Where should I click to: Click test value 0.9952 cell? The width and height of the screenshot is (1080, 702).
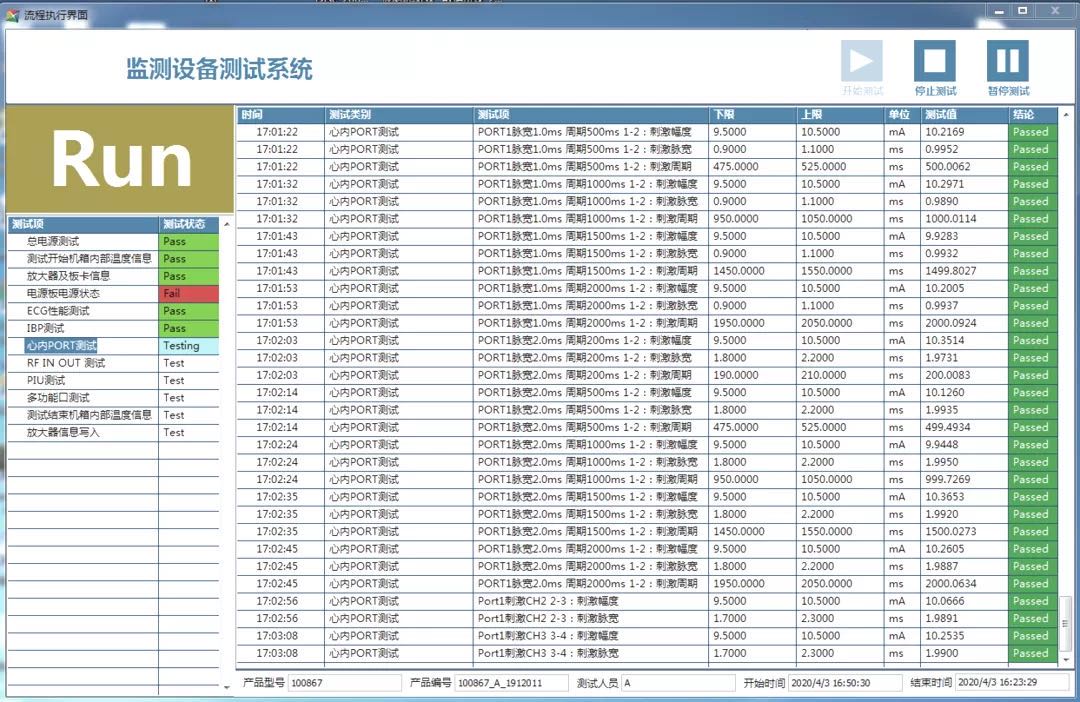964,149
